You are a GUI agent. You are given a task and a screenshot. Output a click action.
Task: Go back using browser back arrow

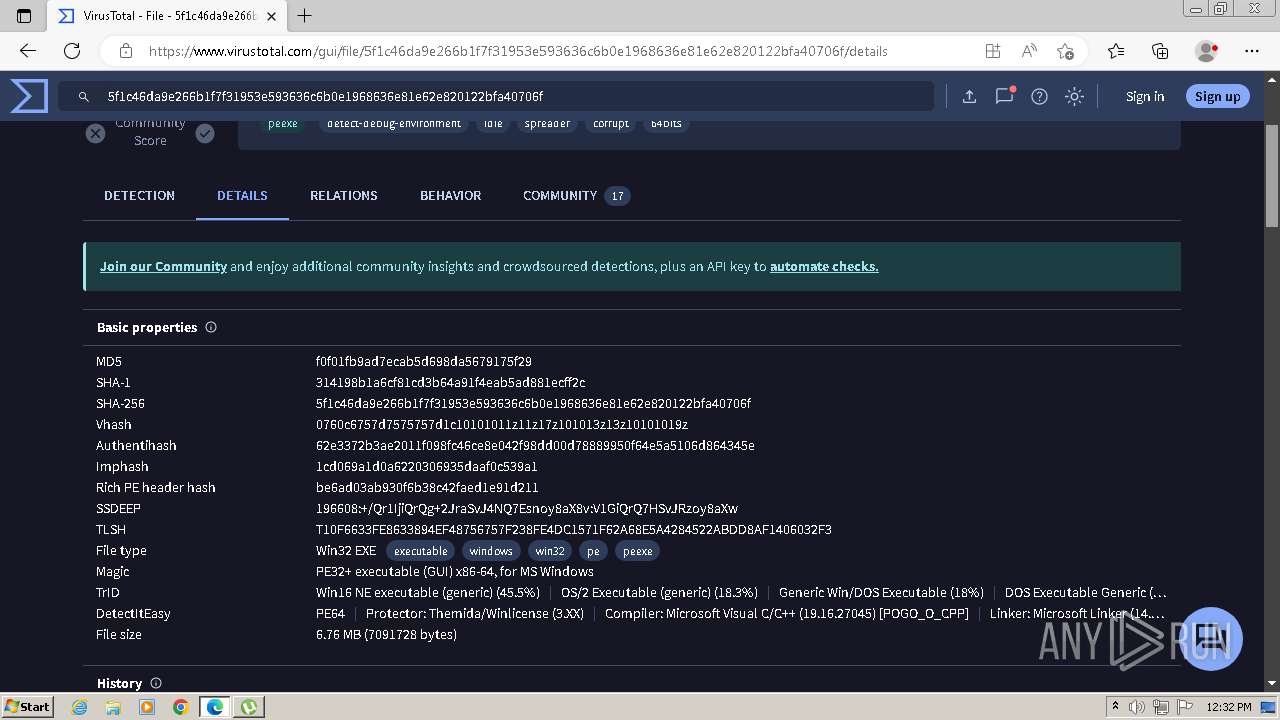[x=28, y=51]
